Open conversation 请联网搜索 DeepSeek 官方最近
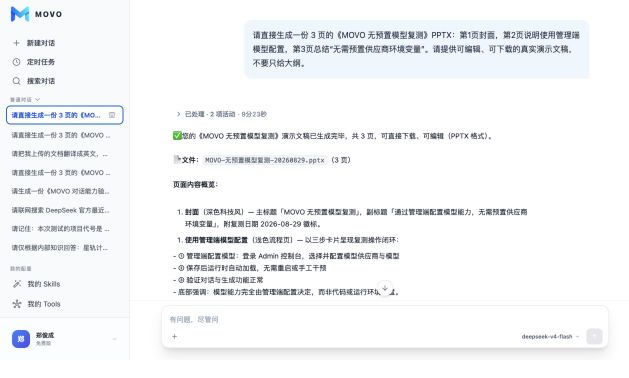629x378 pixels. coord(60,210)
